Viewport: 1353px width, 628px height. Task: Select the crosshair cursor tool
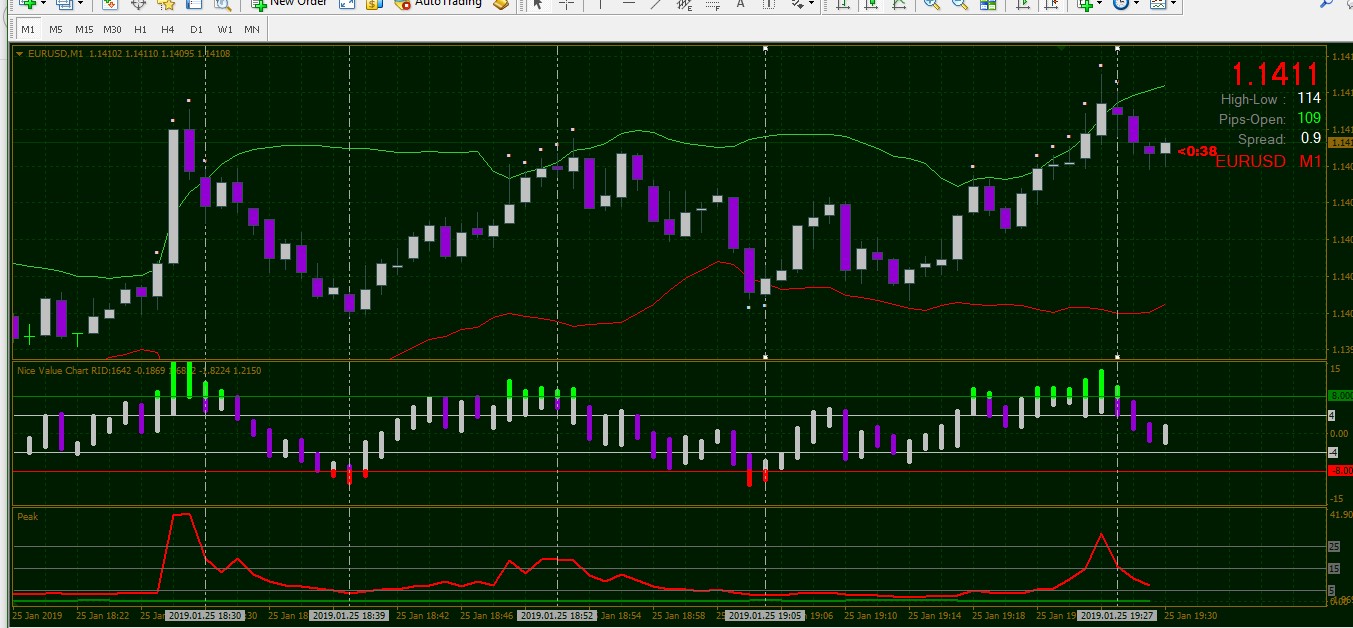pos(567,4)
